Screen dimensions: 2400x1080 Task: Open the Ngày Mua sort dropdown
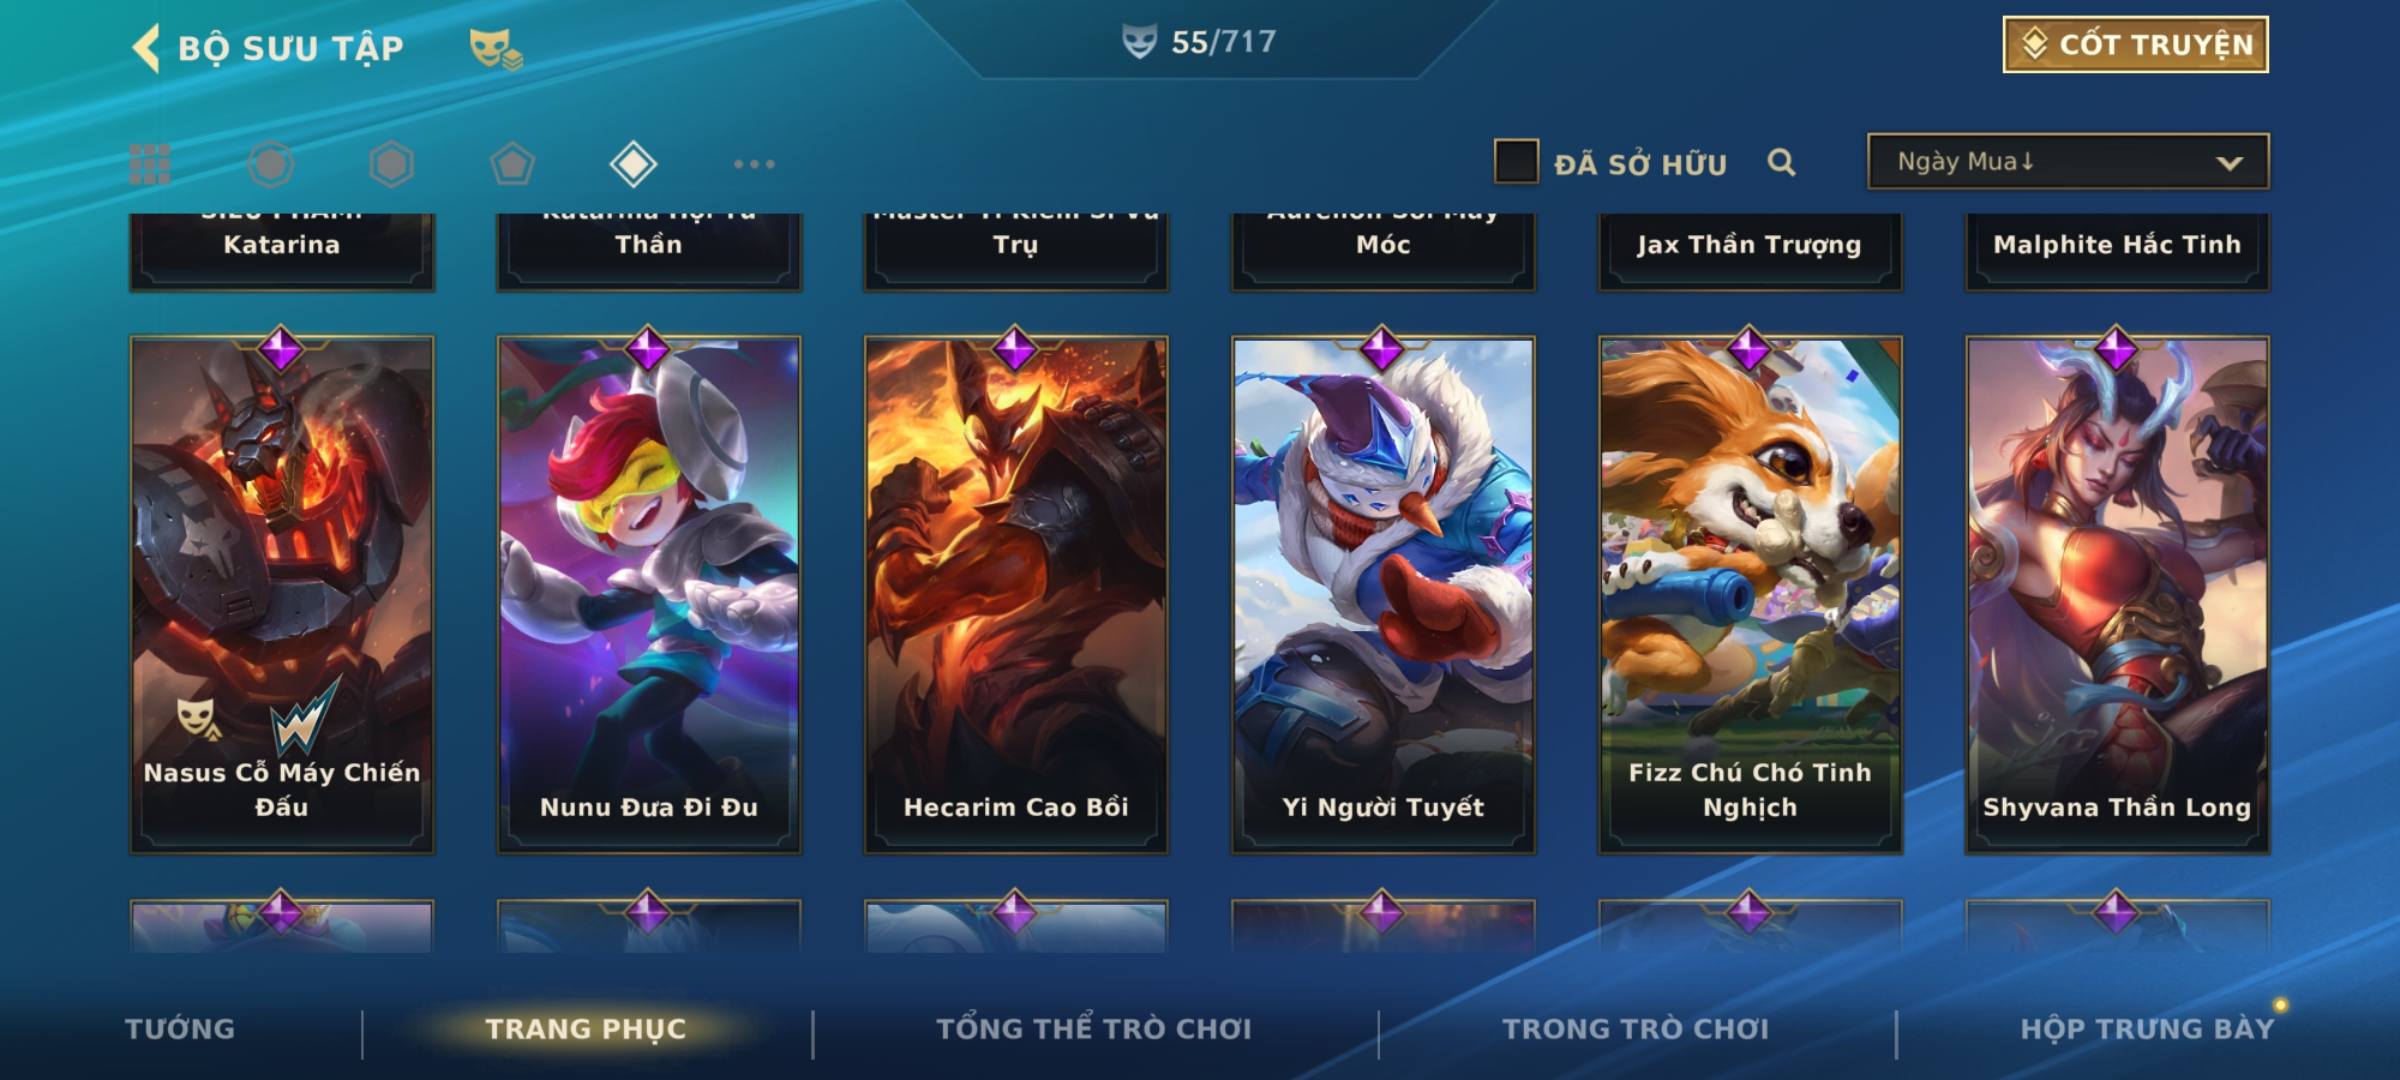2068,161
